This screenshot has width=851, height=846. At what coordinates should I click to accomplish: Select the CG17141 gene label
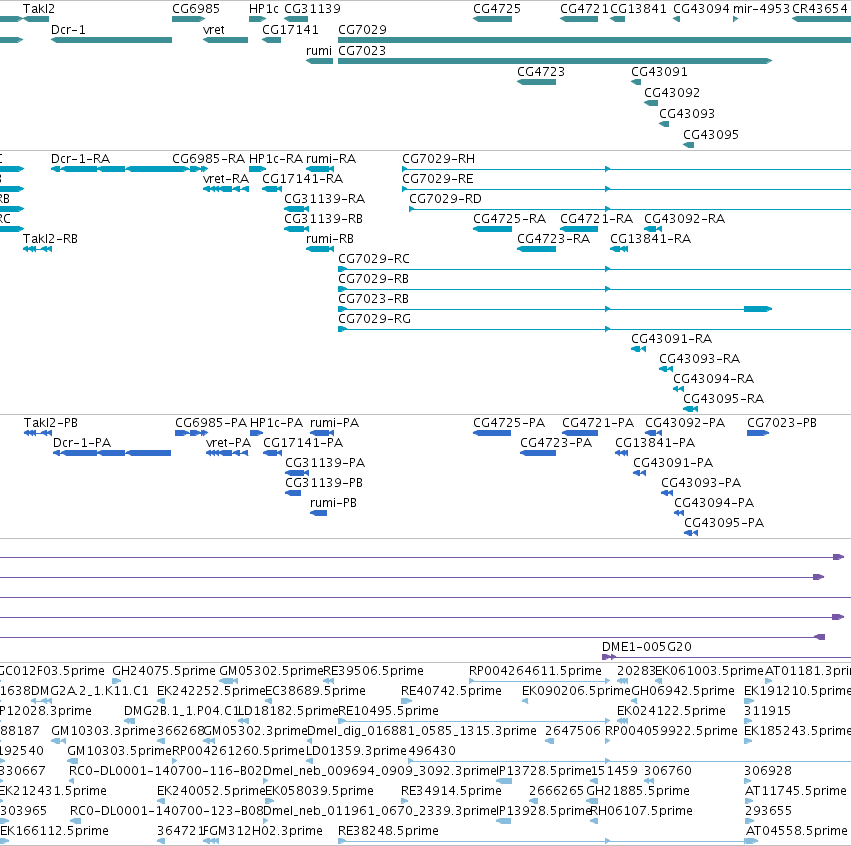290,29
